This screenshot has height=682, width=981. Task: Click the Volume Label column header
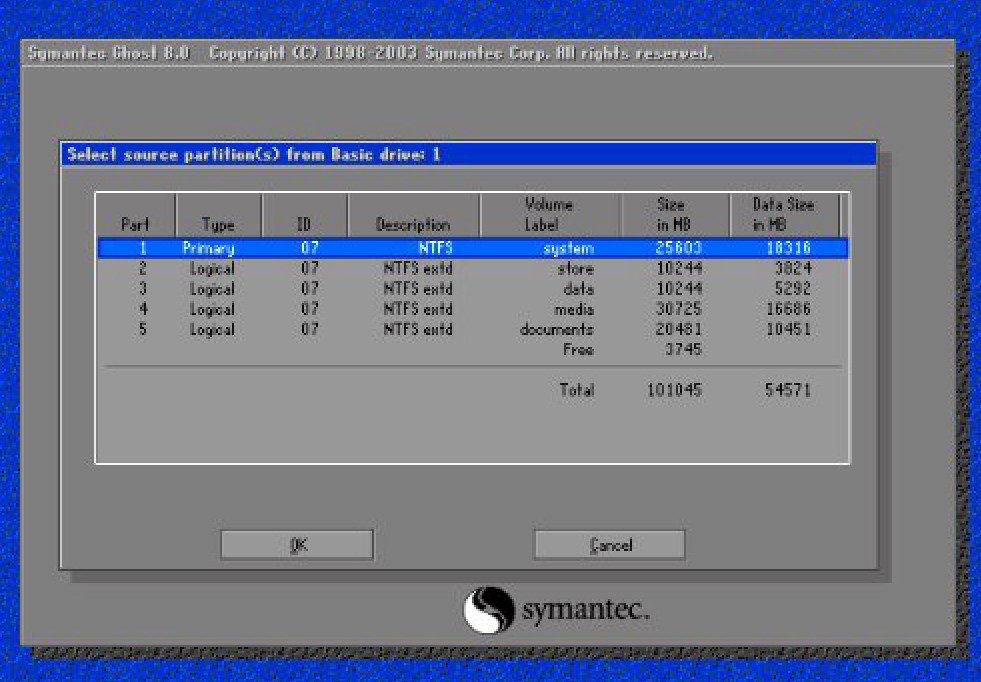pos(549,215)
